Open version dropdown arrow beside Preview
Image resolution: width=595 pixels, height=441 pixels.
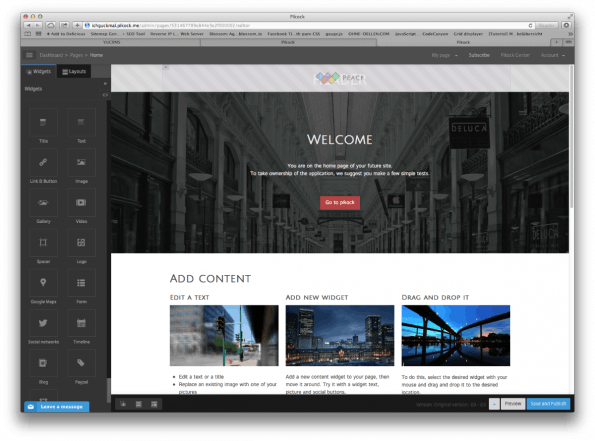point(494,404)
